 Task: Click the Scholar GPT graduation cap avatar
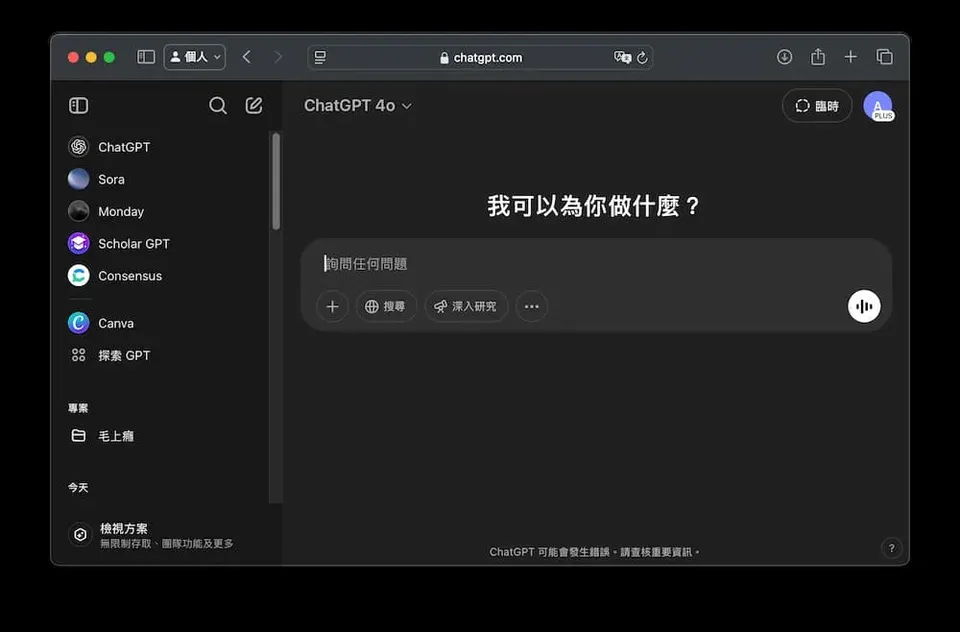point(78,244)
